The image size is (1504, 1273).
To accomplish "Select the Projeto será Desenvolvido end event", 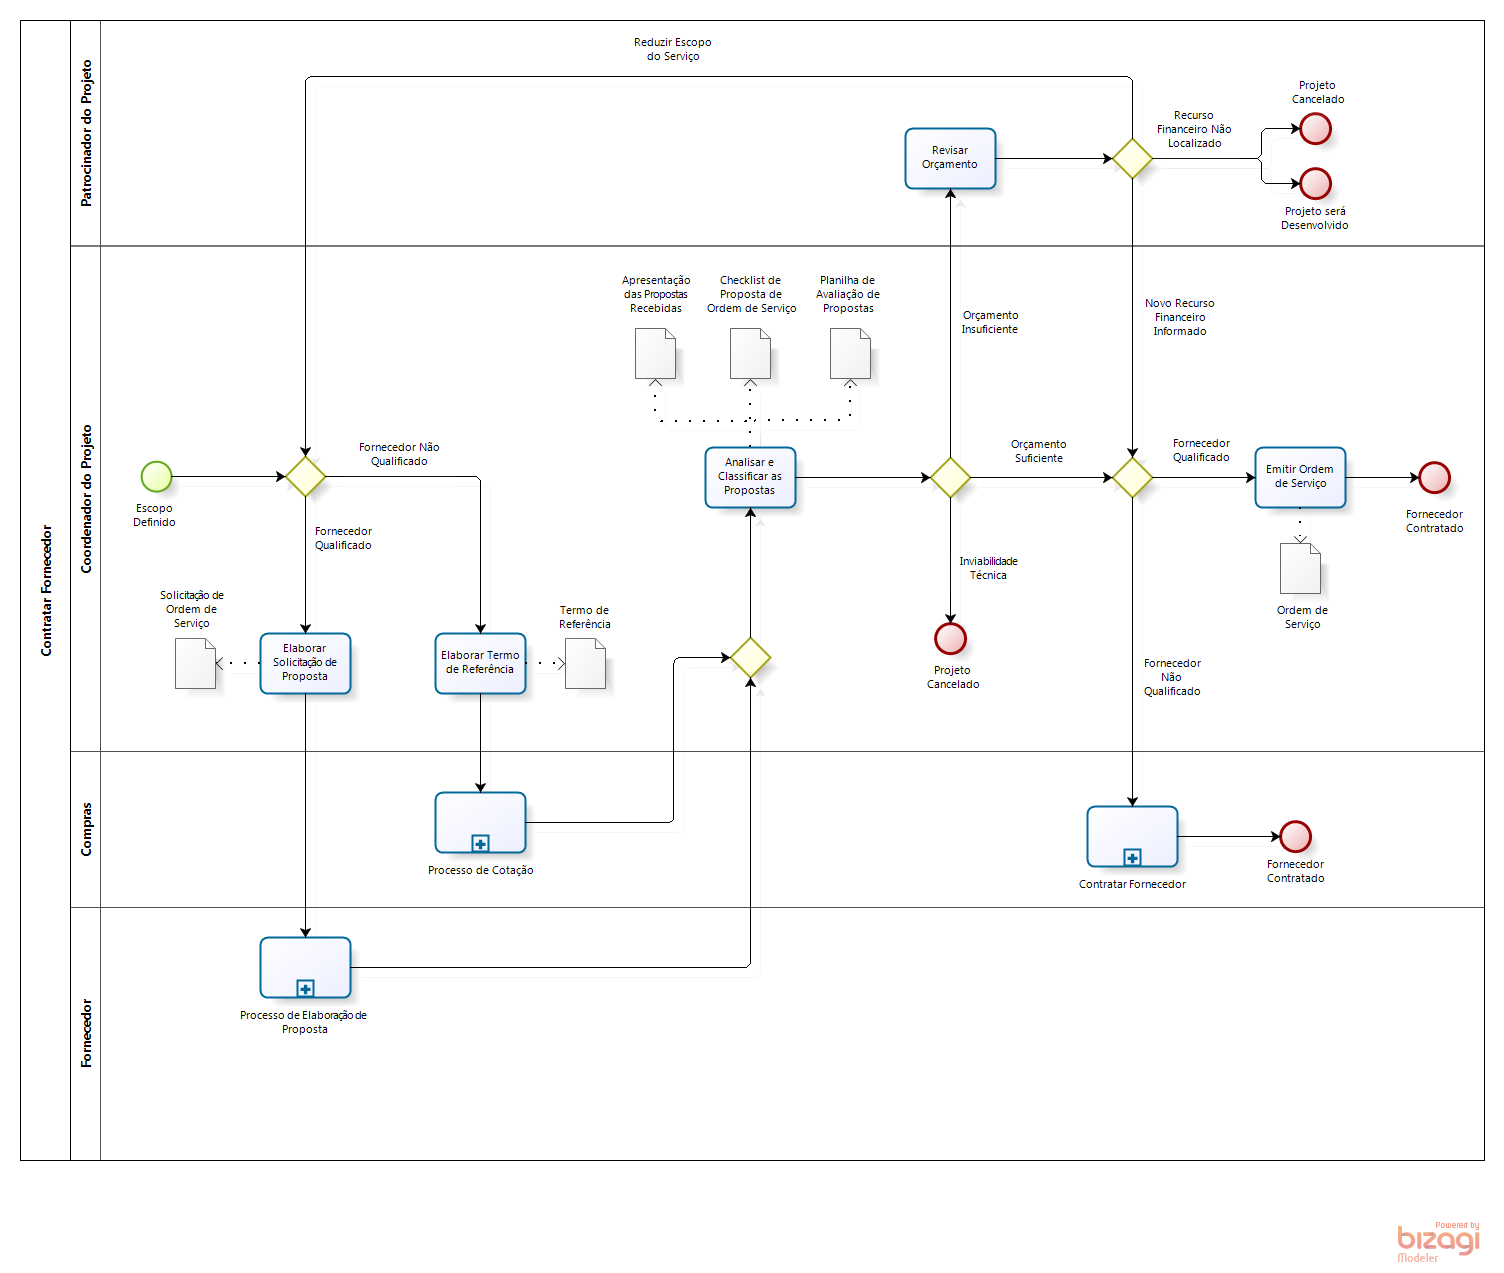I will click(1315, 184).
